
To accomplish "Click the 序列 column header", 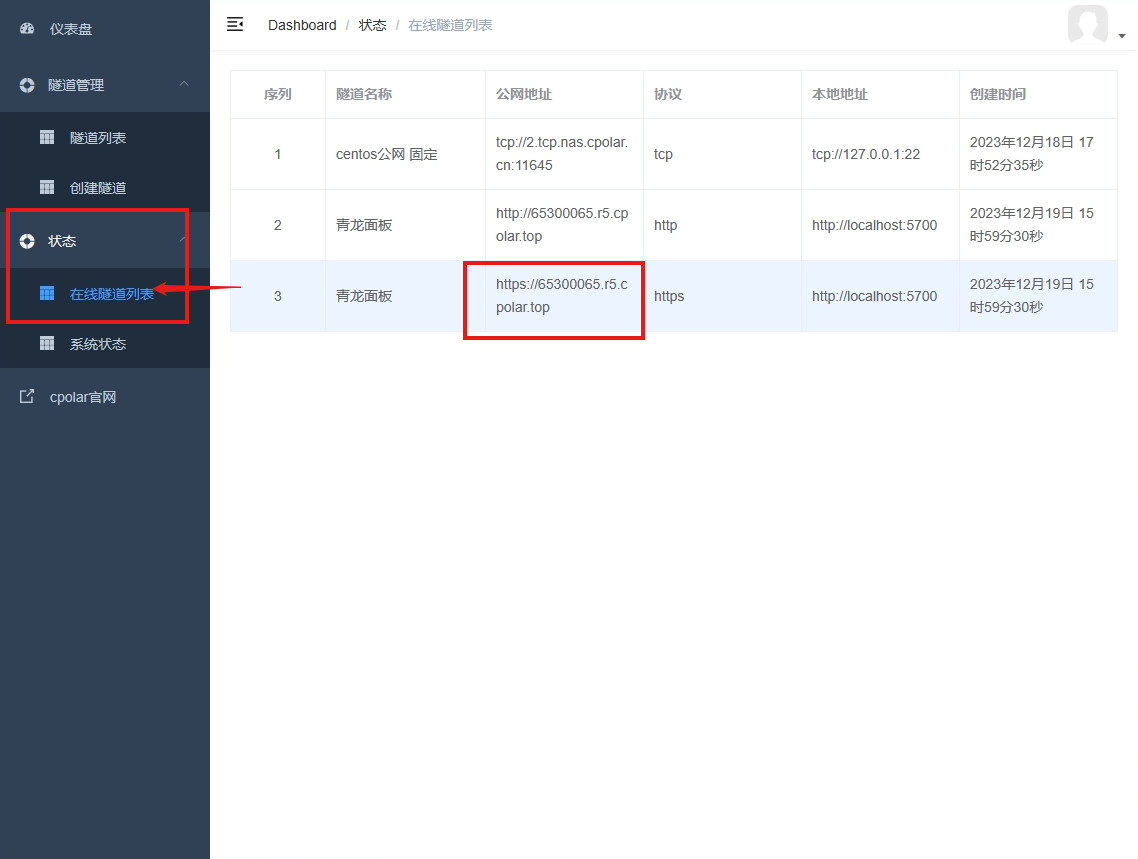I will 278,94.
